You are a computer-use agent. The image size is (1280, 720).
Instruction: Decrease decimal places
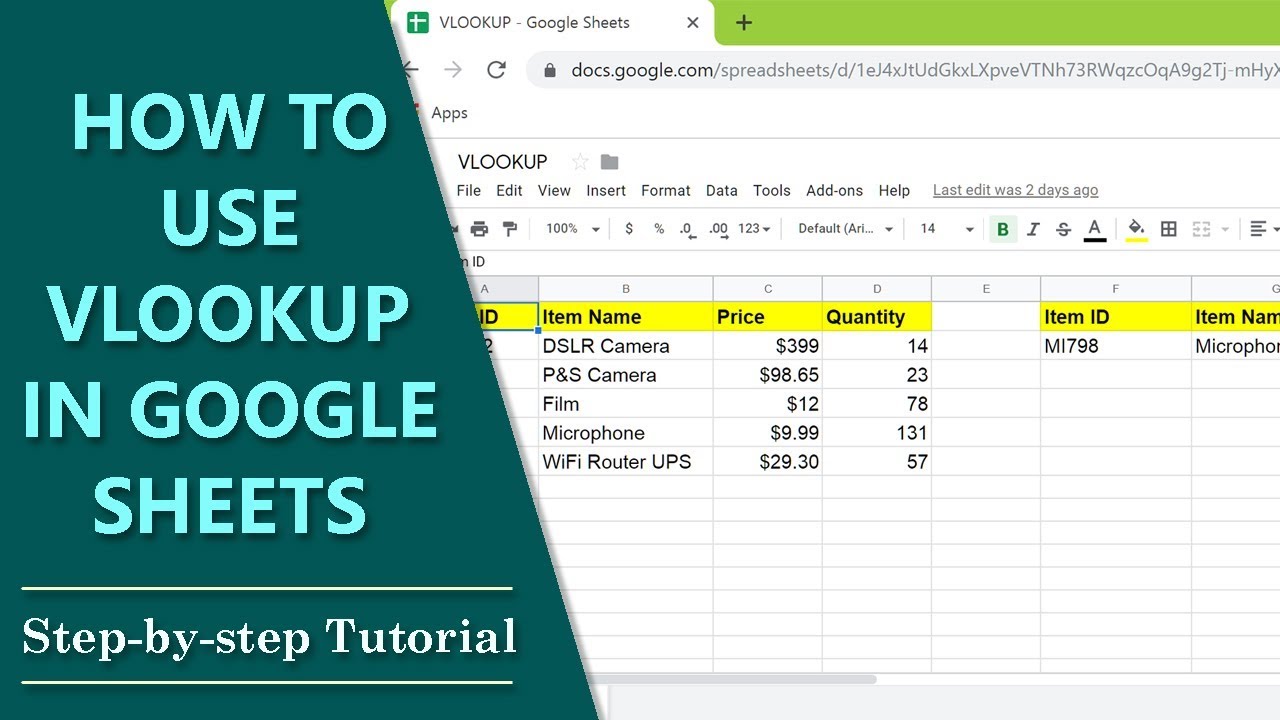(687, 229)
